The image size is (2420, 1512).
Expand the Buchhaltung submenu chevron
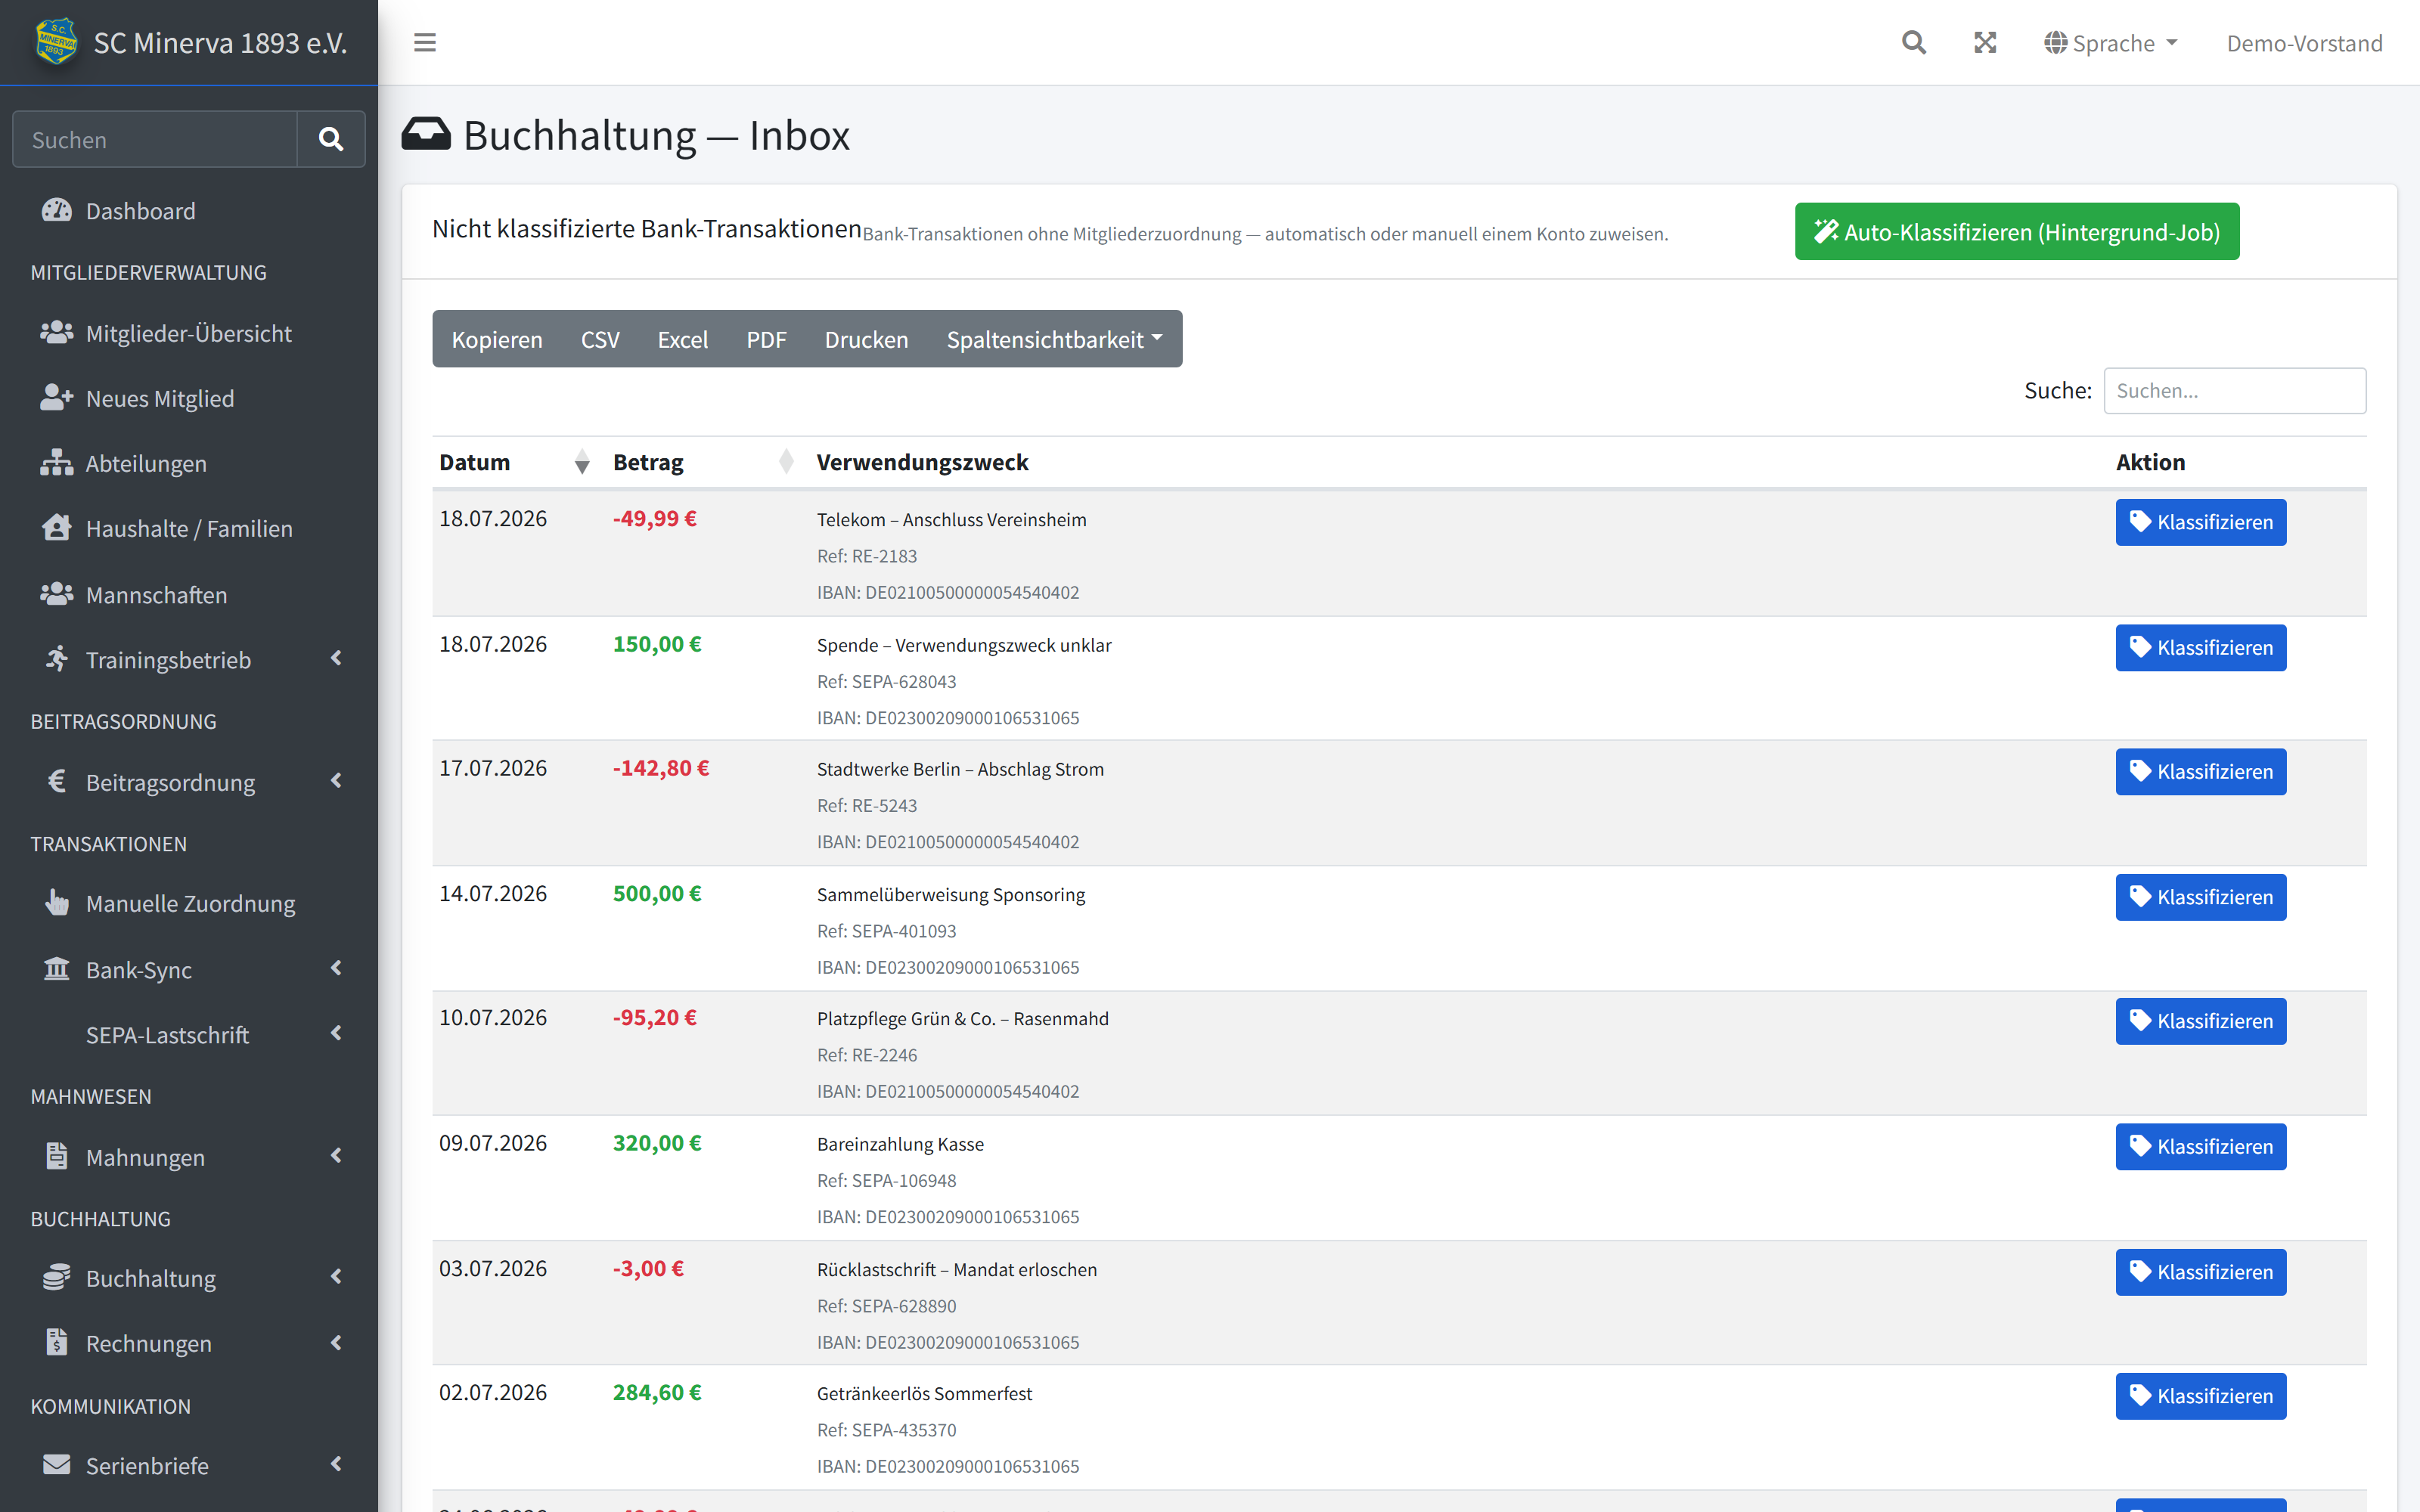coord(337,1277)
